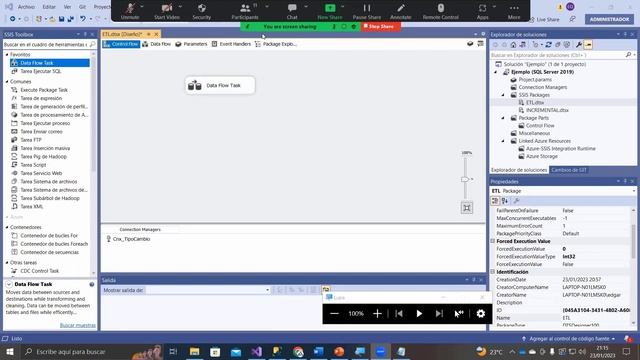Switch to the Control Flow tab
This screenshot has width=640, height=360.
(x=121, y=44)
